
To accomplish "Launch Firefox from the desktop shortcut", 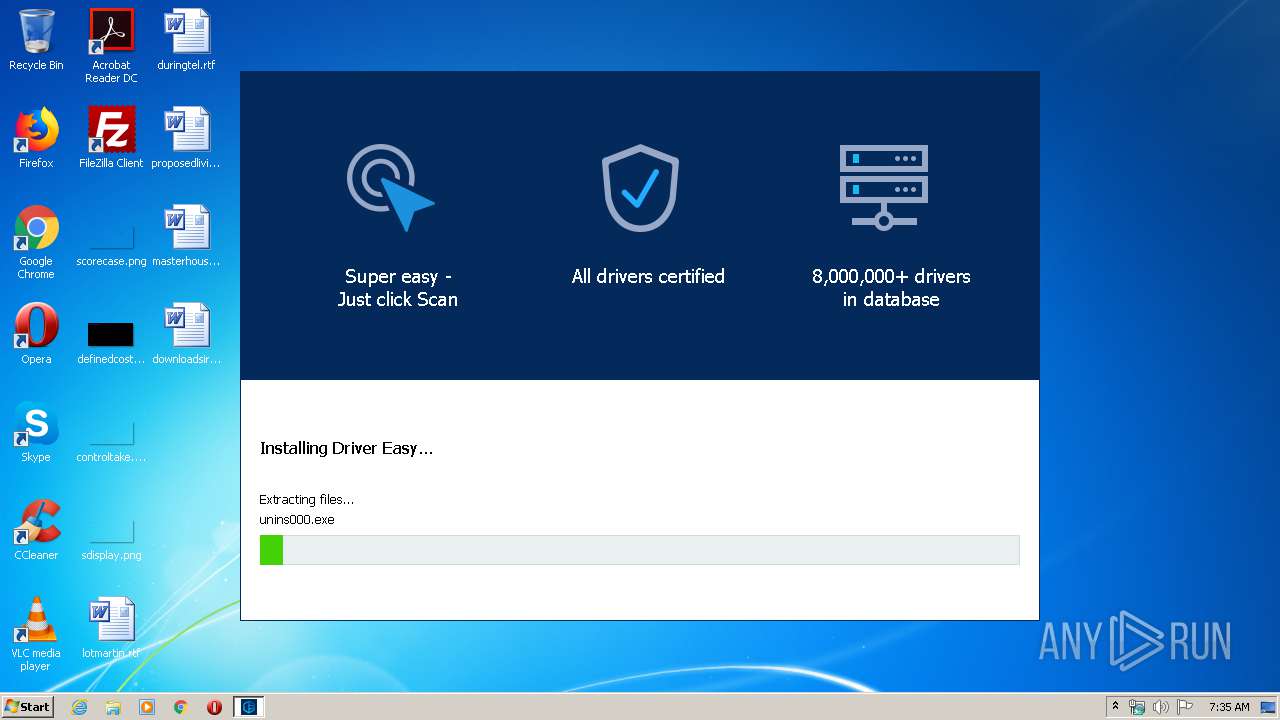I will (x=36, y=138).
